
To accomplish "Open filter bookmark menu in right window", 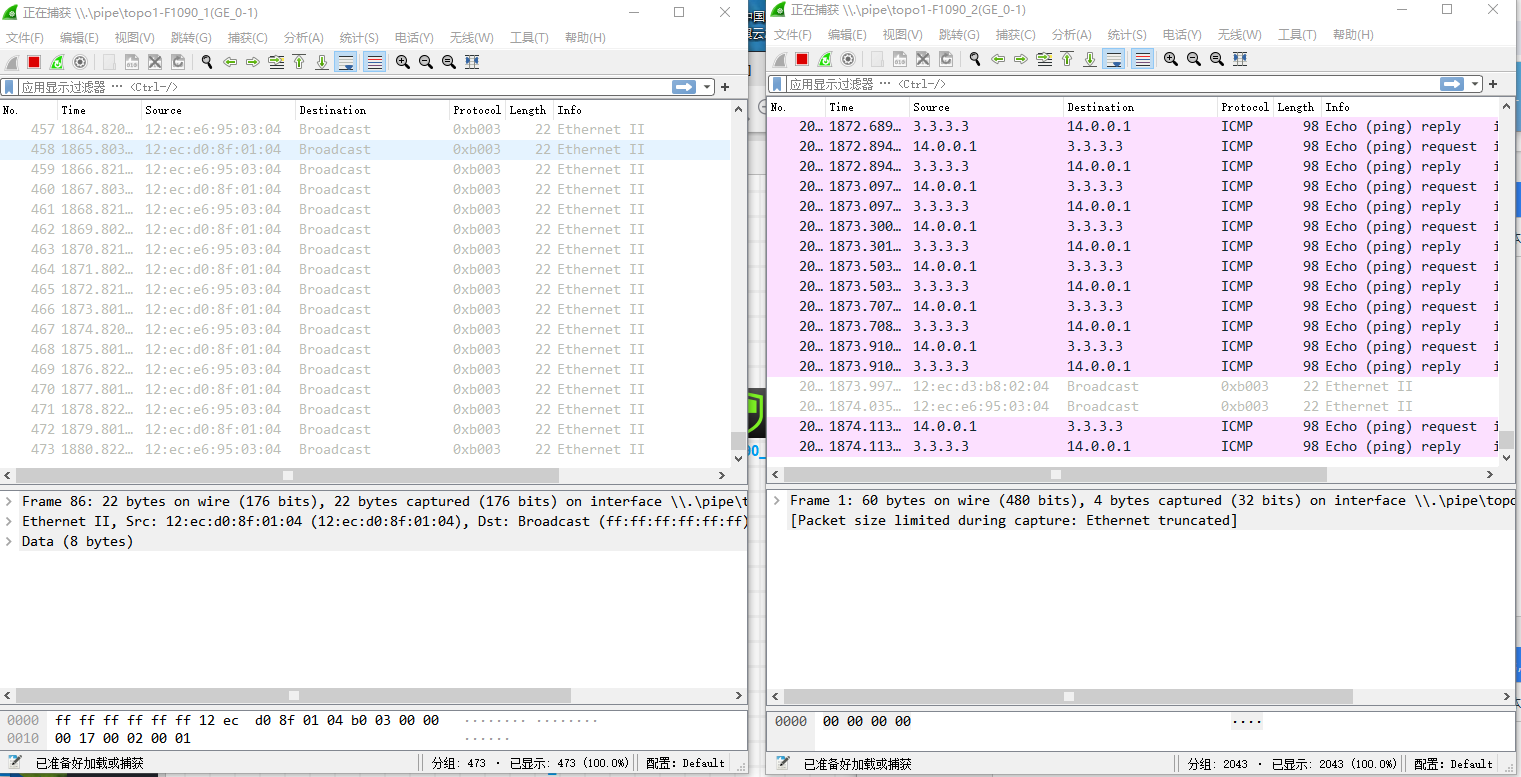I will [x=777, y=84].
